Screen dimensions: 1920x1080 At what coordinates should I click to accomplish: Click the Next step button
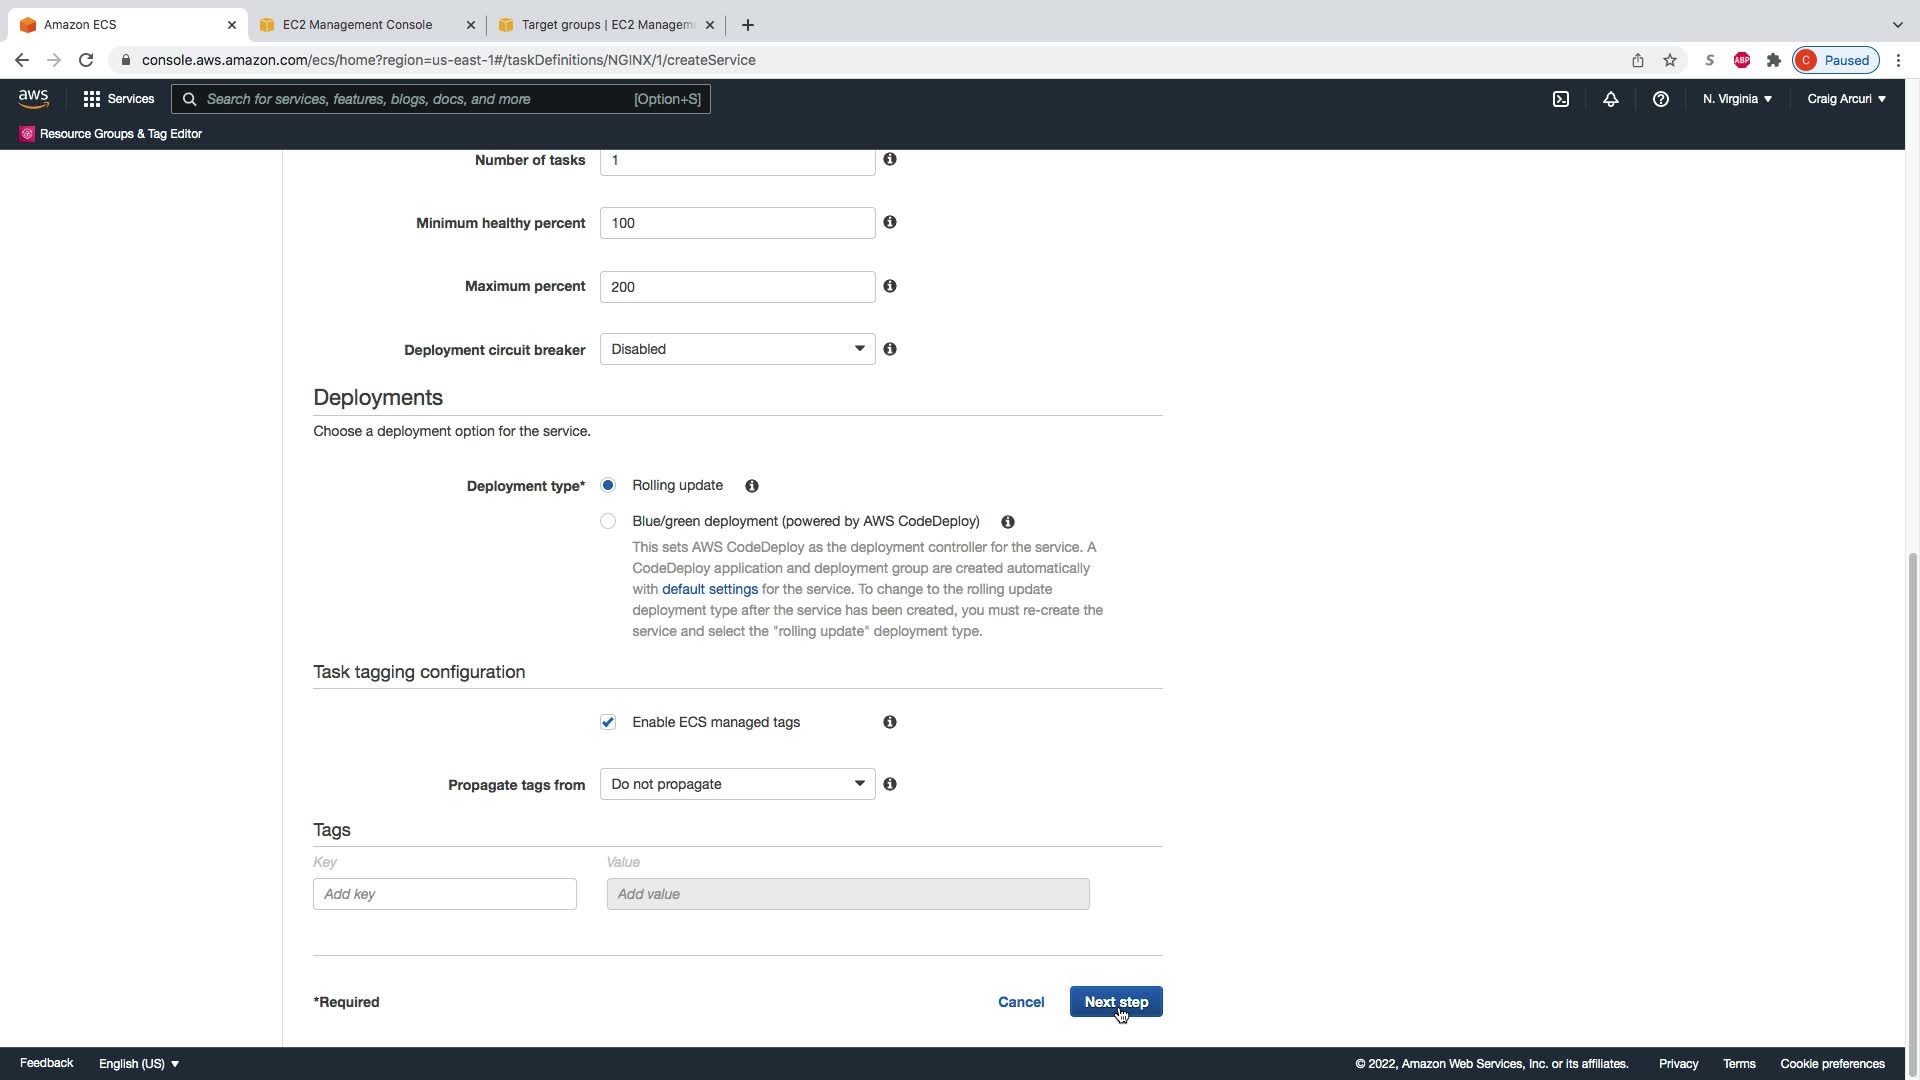point(1115,1002)
